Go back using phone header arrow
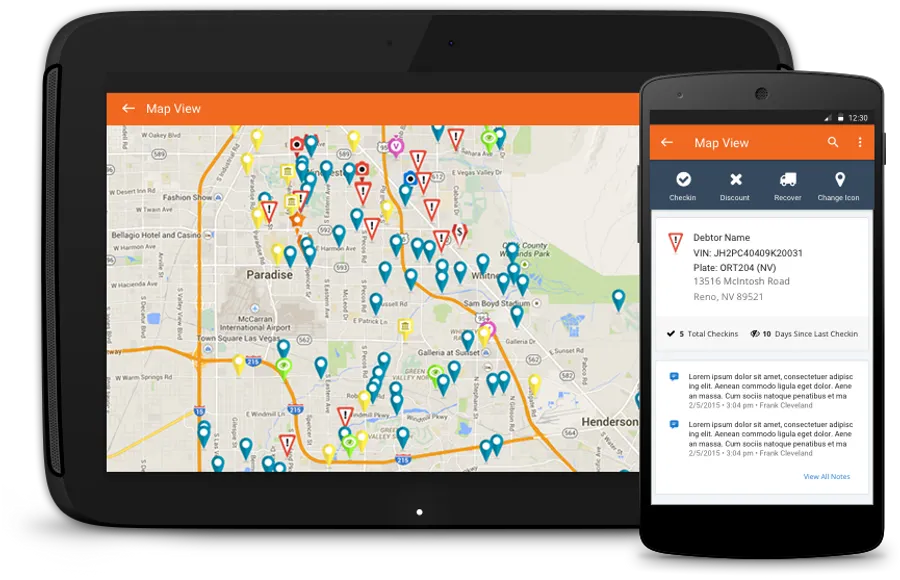 pos(667,142)
